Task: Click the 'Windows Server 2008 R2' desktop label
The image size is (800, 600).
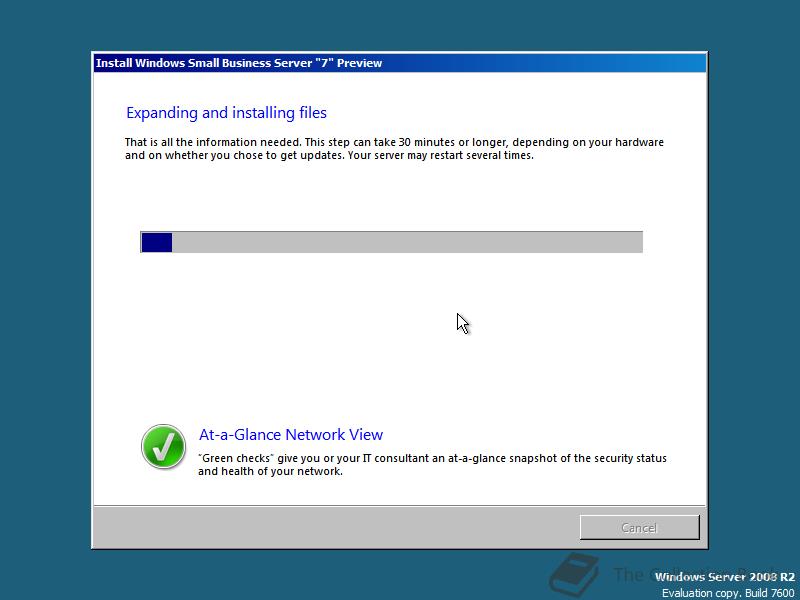Action: tap(724, 577)
